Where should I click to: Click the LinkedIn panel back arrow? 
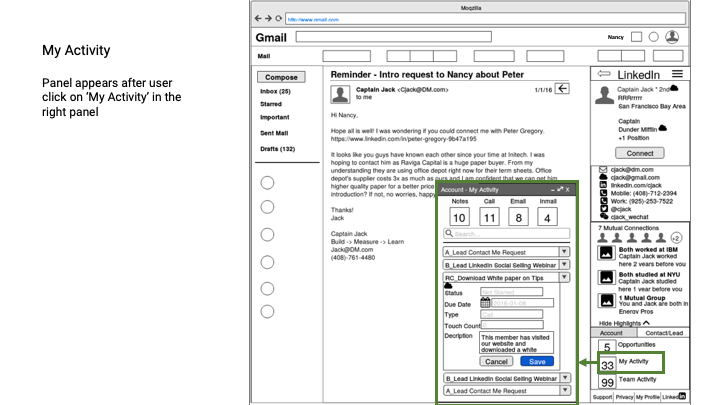[x=603, y=75]
